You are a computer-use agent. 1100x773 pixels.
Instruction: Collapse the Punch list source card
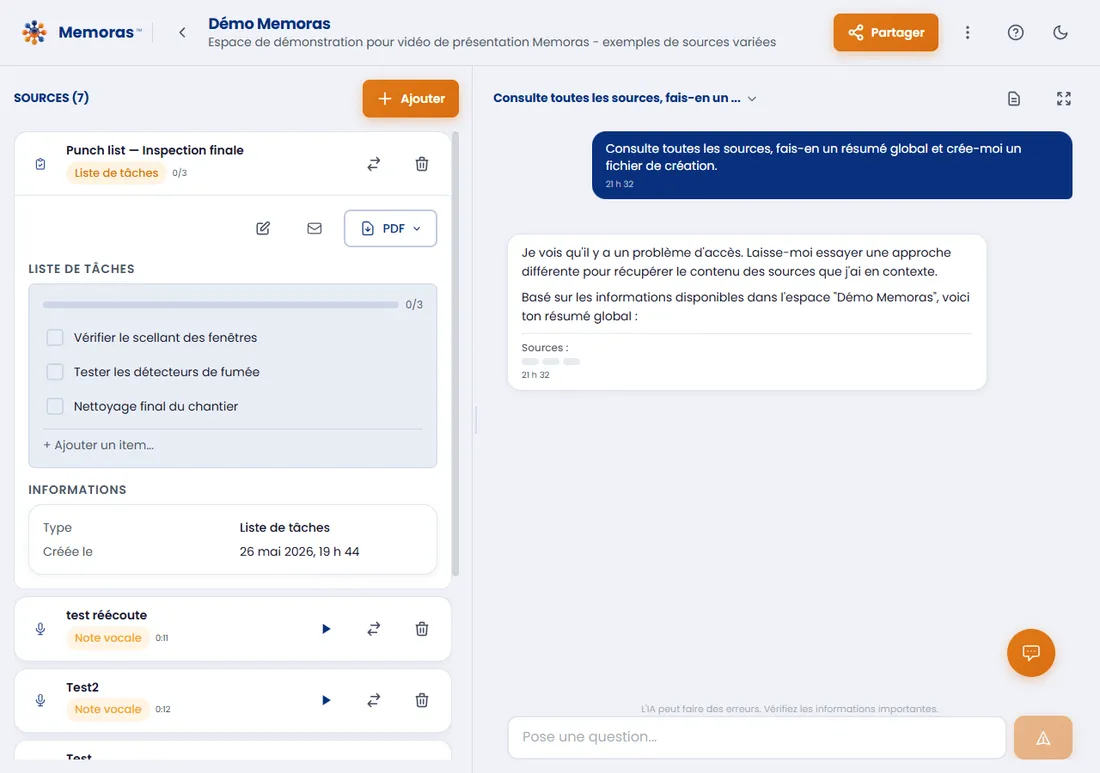(x=232, y=163)
